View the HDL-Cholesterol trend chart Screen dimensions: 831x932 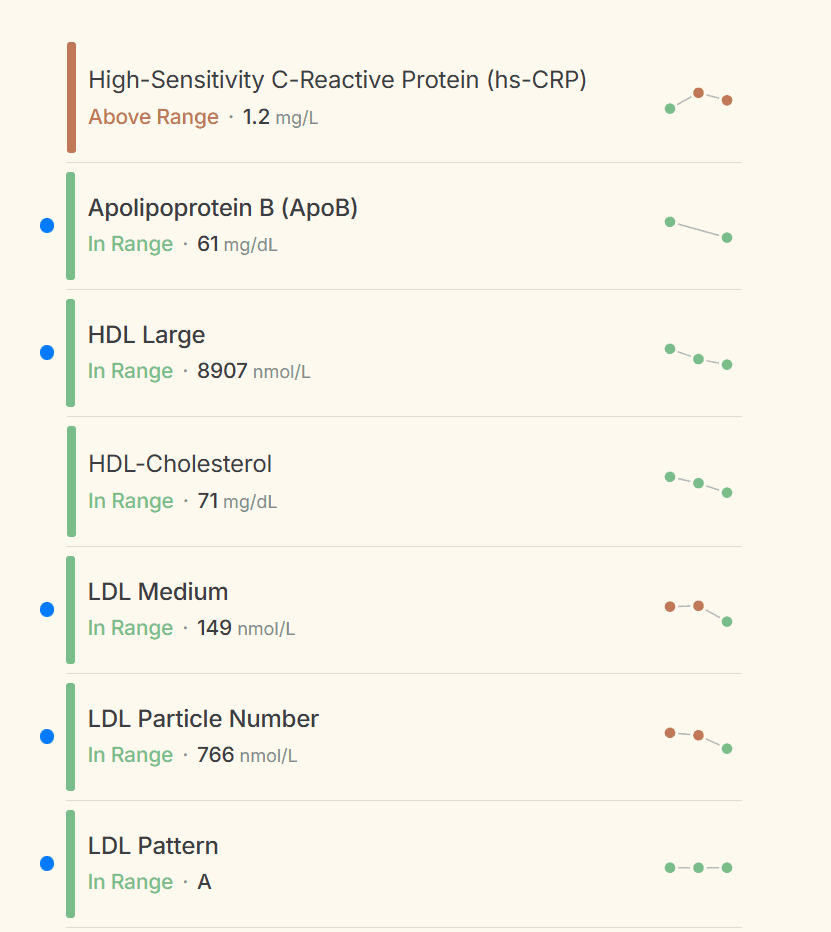698,484
